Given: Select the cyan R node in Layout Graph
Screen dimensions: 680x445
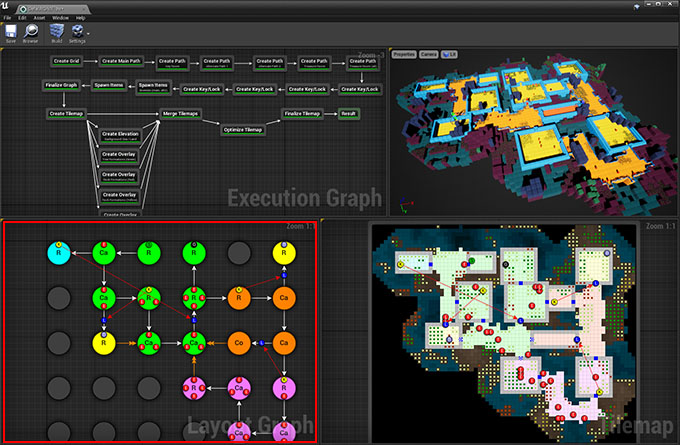Looking at the screenshot, I should (x=59, y=253).
